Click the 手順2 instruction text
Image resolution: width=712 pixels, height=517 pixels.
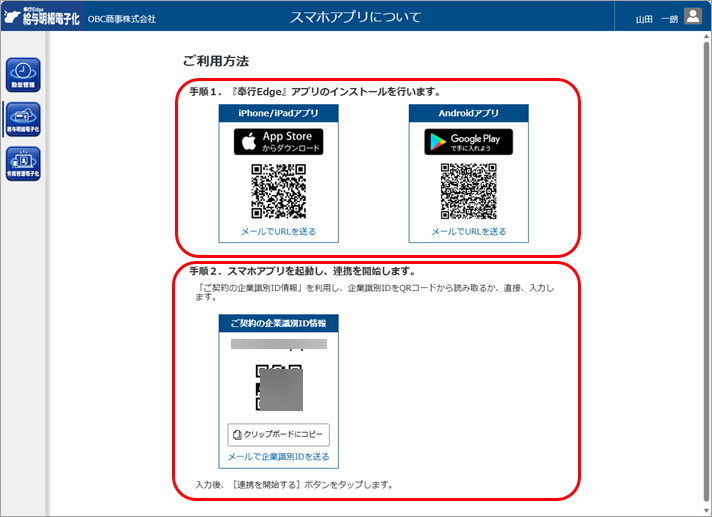(x=303, y=271)
